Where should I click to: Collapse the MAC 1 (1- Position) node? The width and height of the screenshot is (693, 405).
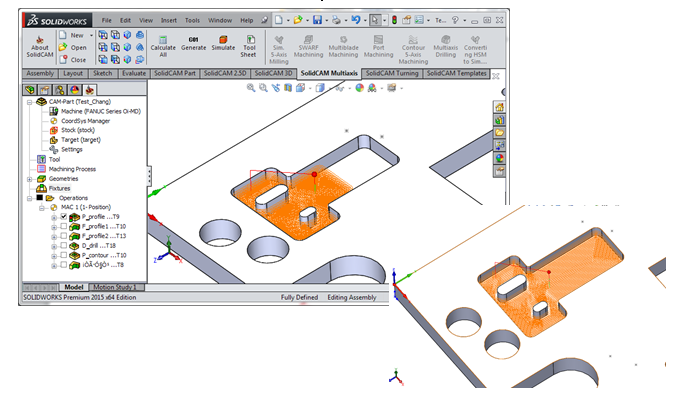[42, 208]
